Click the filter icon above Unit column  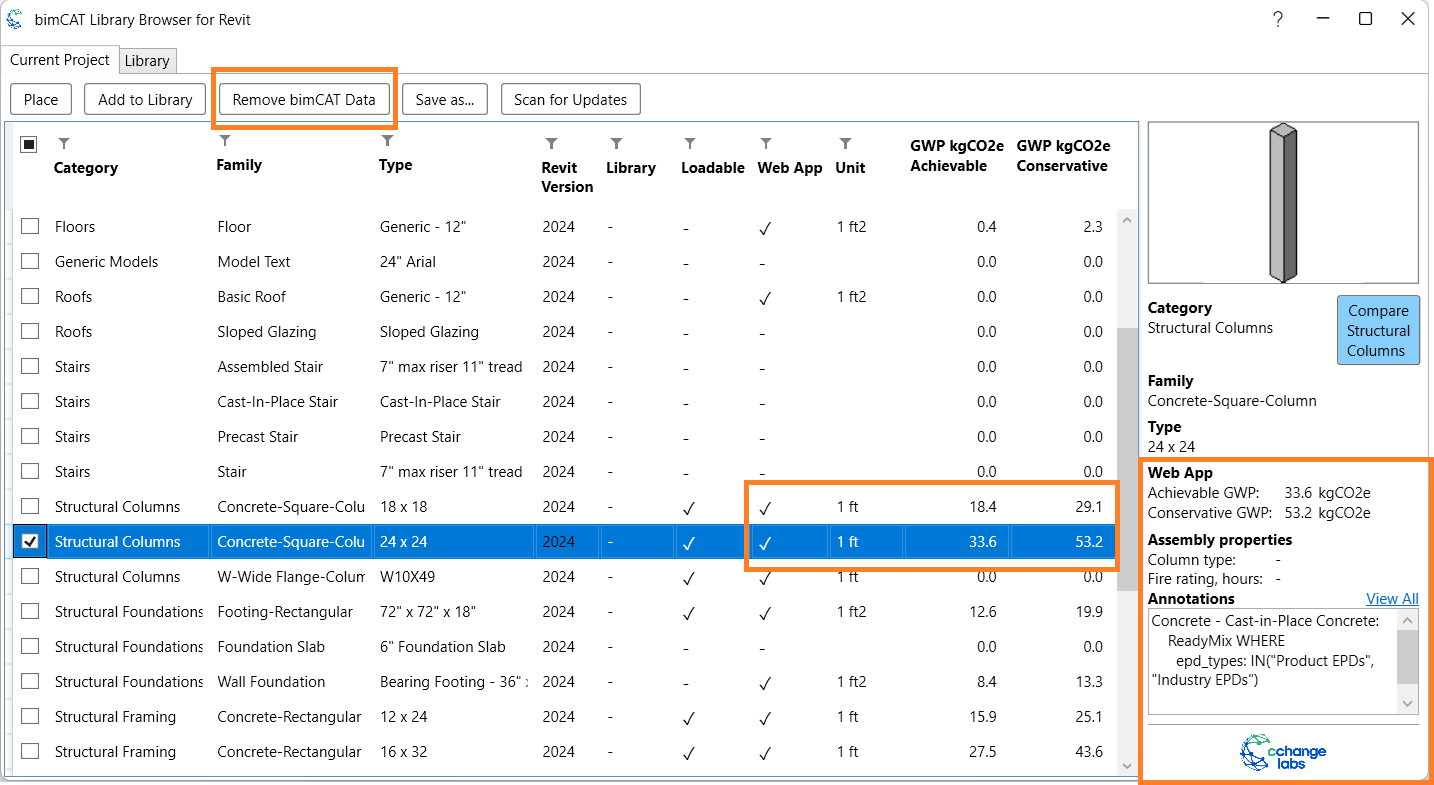click(x=845, y=144)
